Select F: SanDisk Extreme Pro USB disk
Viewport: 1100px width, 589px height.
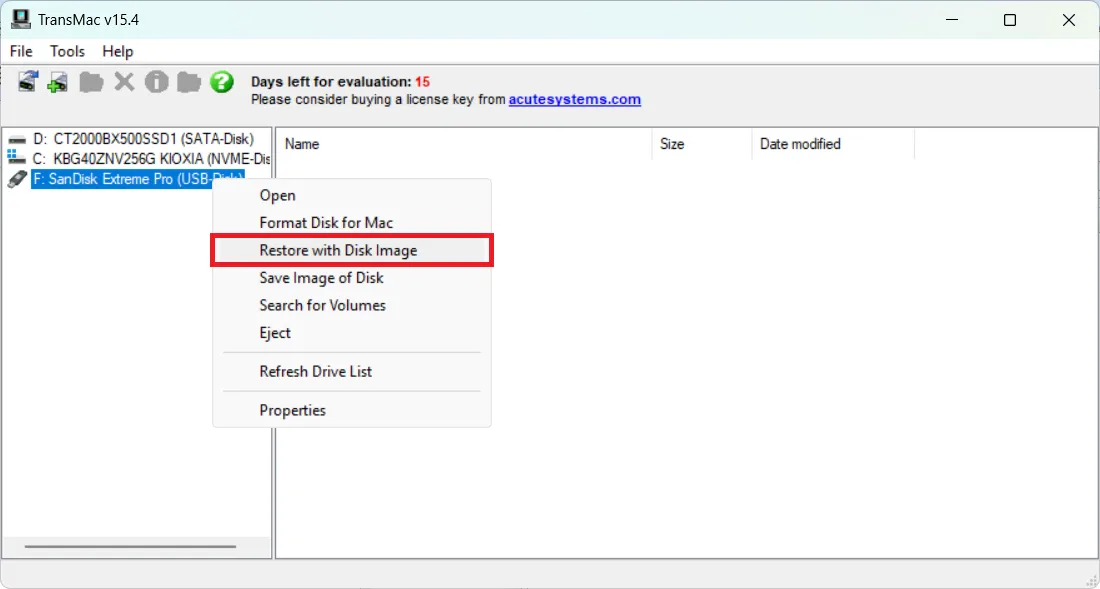tap(138, 180)
